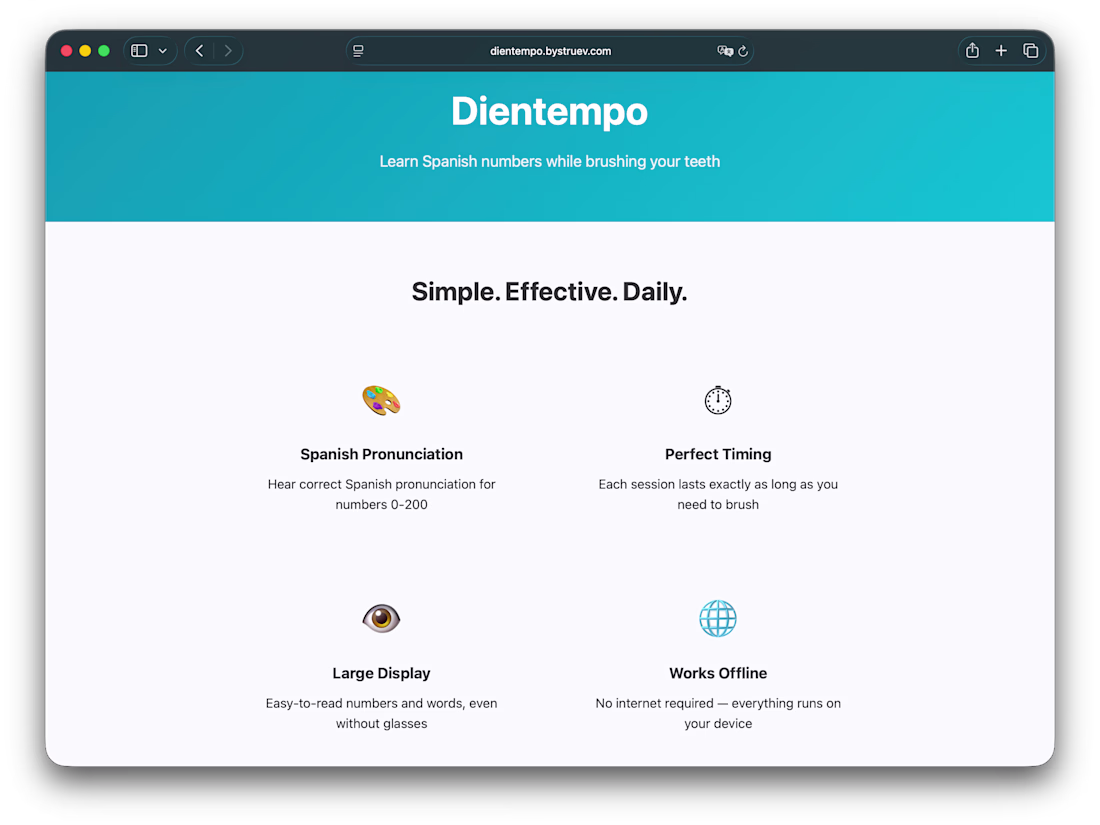
Task: Click the 'Hear correct Spanish pronunciation' description
Action: (x=381, y=494)
